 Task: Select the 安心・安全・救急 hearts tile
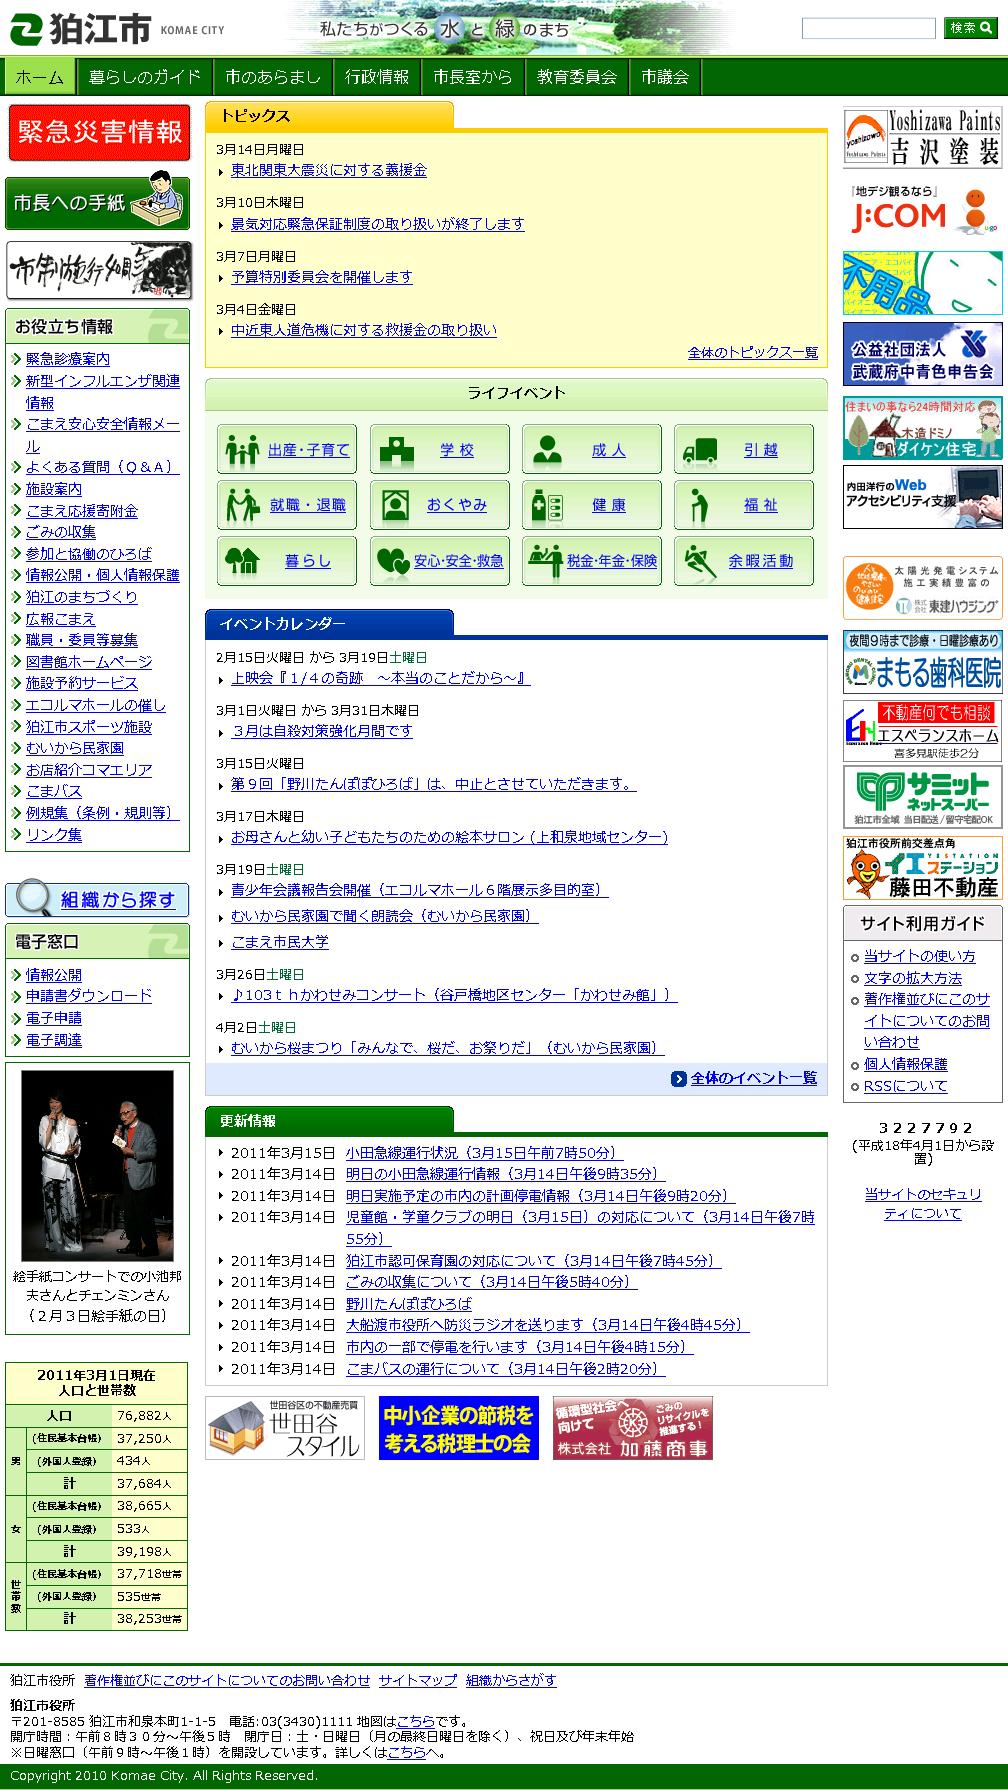pyautogui.click(x=439, y=561)
